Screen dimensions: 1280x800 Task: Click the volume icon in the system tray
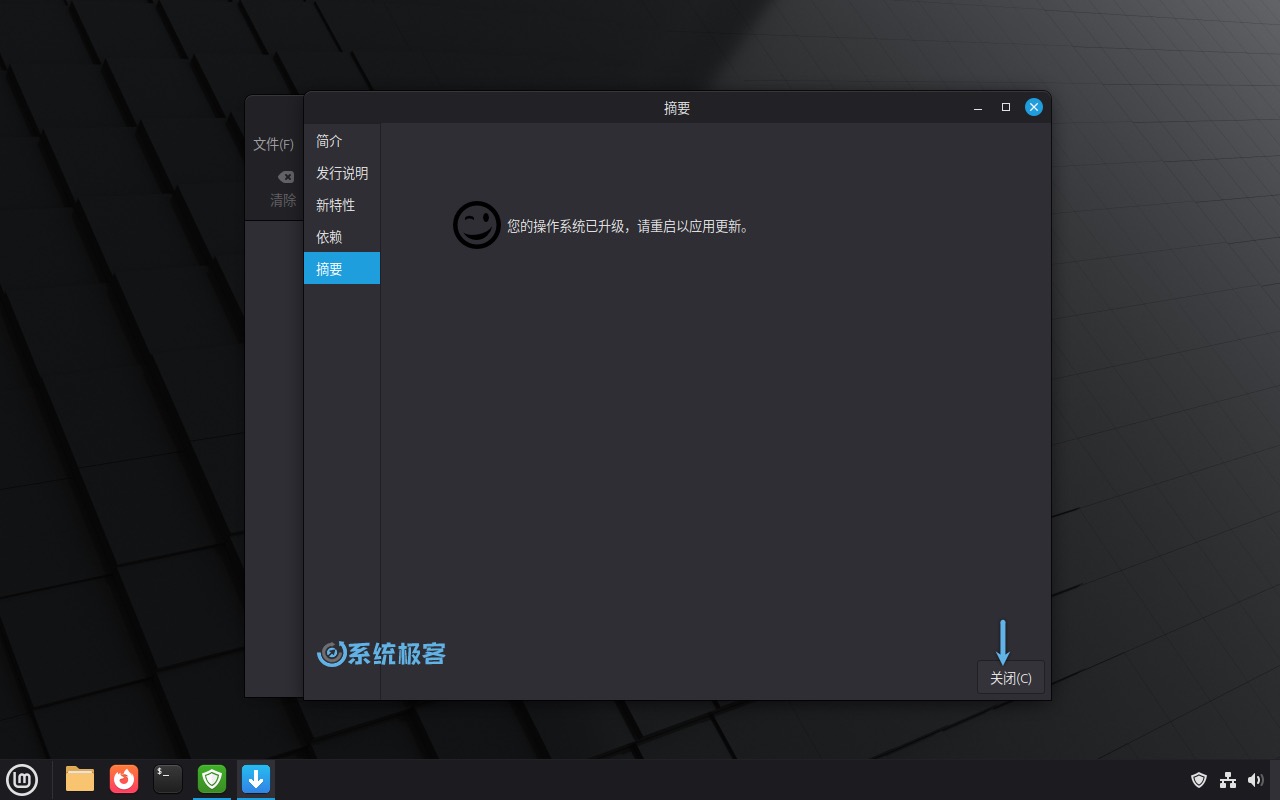click(x=1256, y=779)
